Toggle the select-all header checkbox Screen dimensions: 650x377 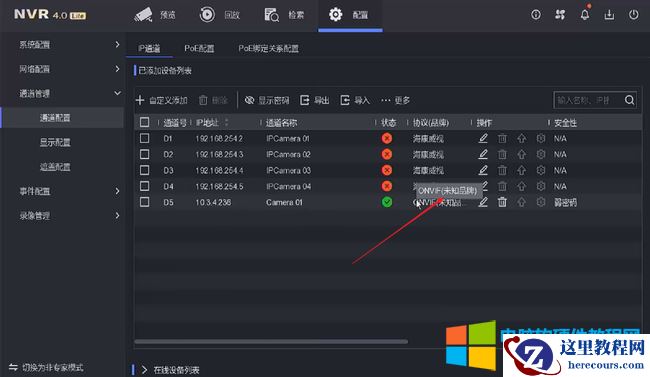click(x=144, y=122)
